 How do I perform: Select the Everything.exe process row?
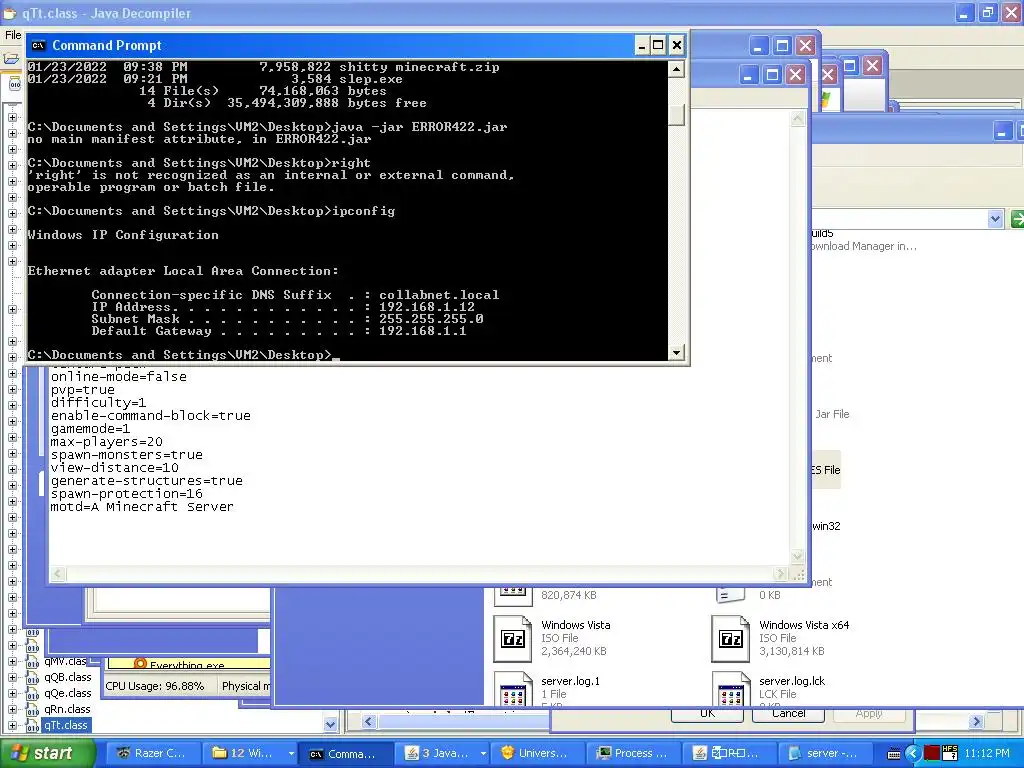click(187, 664)
